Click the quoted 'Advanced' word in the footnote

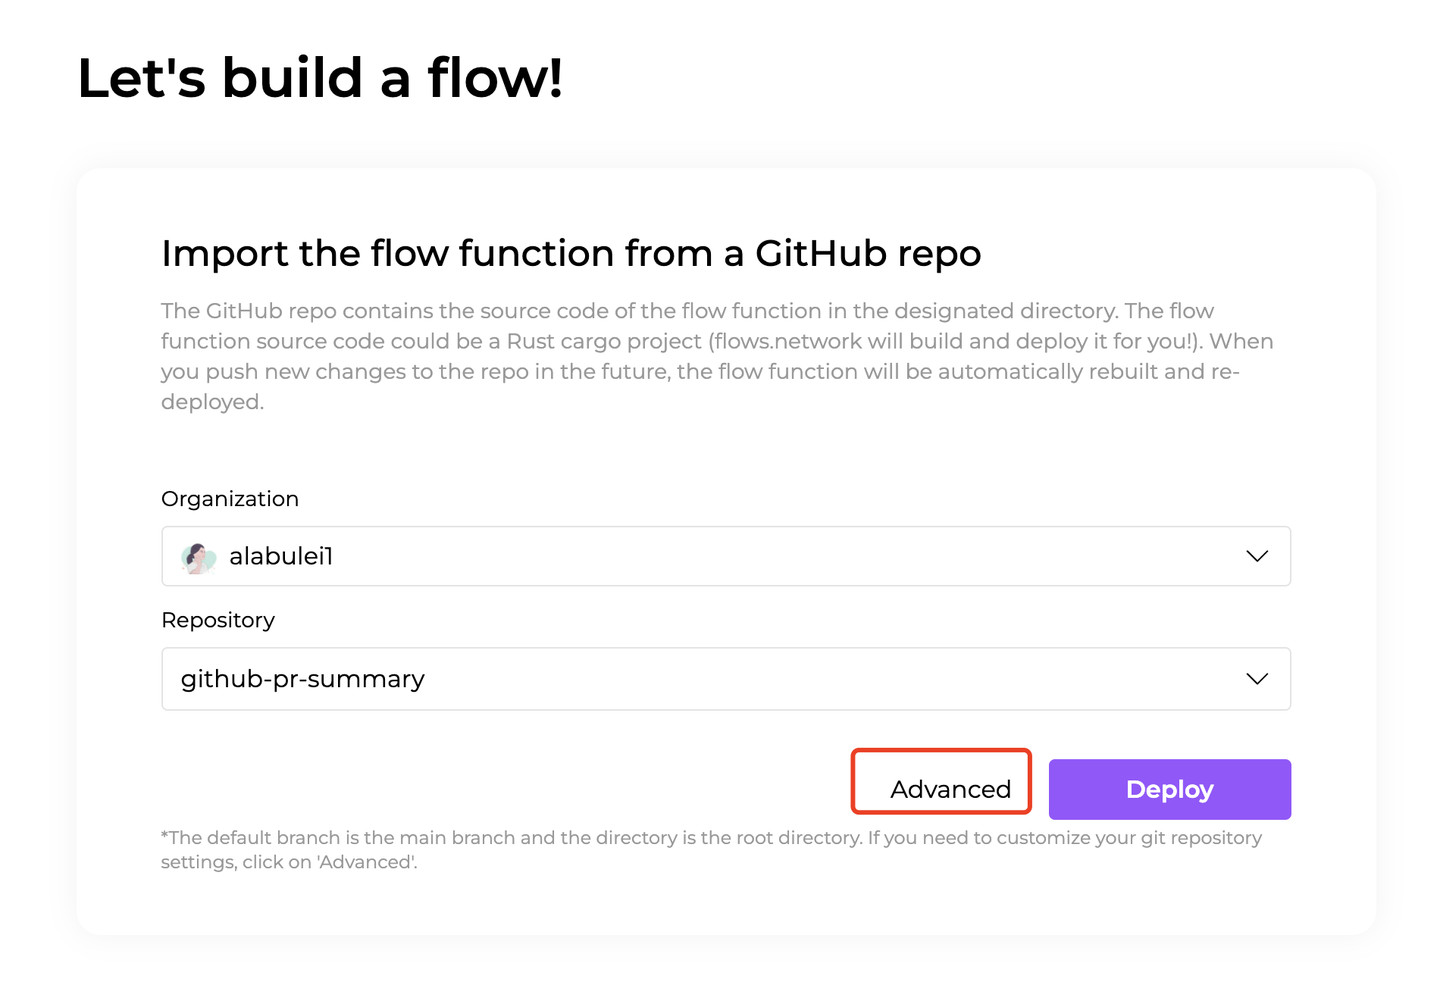[x=366, y=862]
